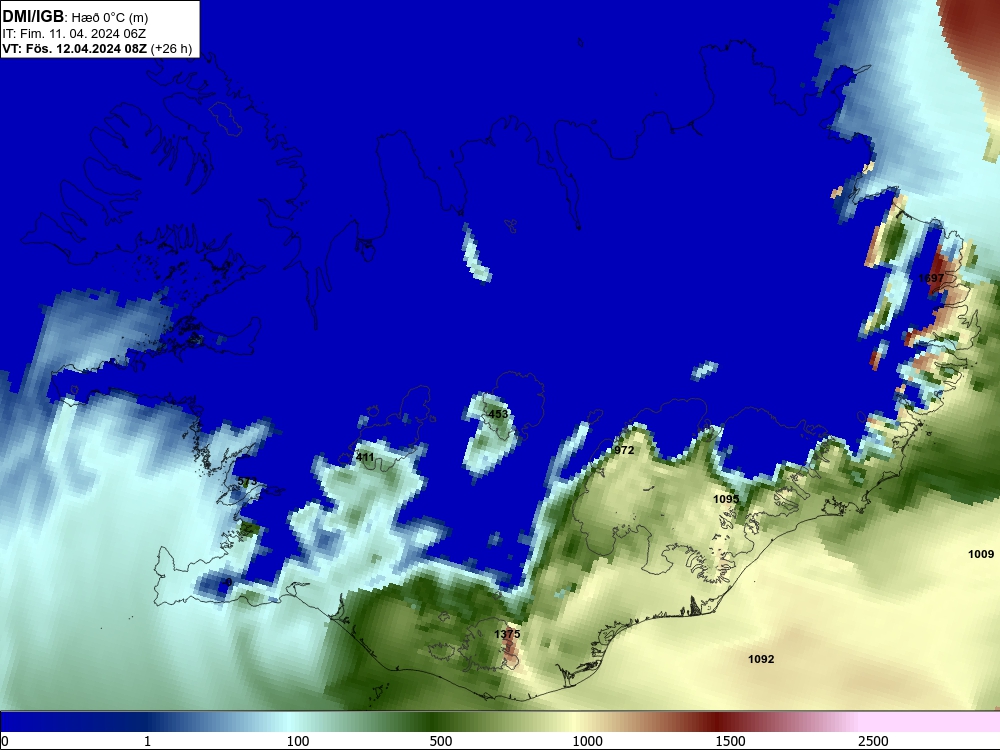This screenshot has height=750, width=1000.
Task: Click the 1009 height value on the map
Action: tap(981, 554)
